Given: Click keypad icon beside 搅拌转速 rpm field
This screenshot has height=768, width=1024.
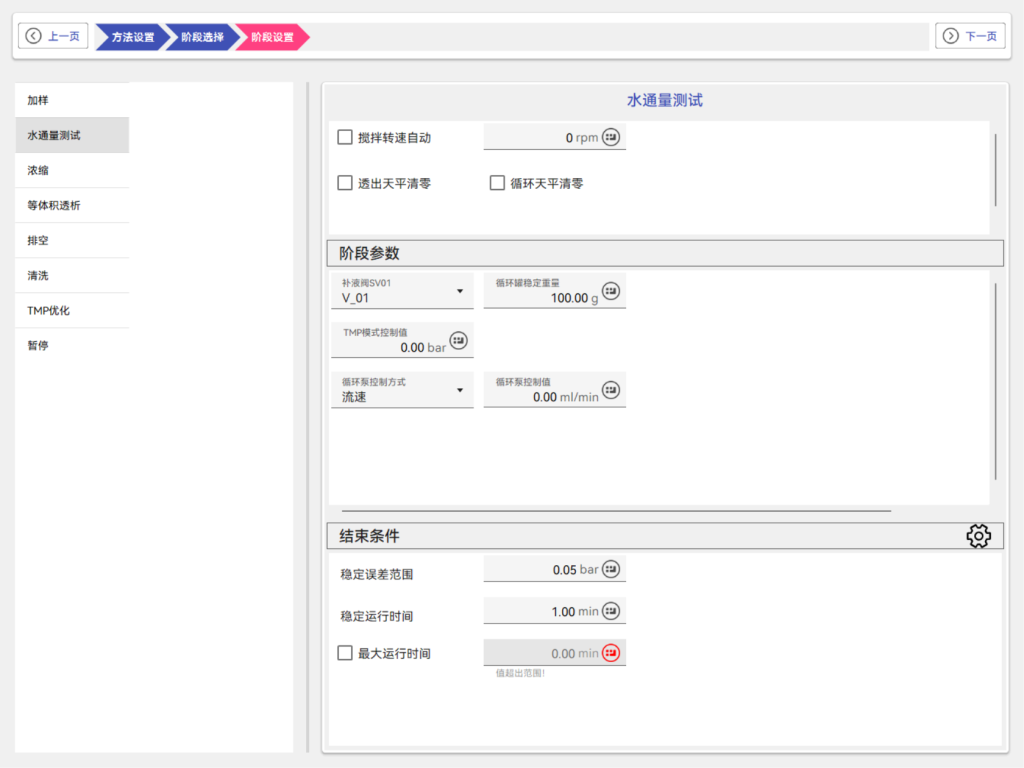Looking at the screenshot, I should 611,137.
